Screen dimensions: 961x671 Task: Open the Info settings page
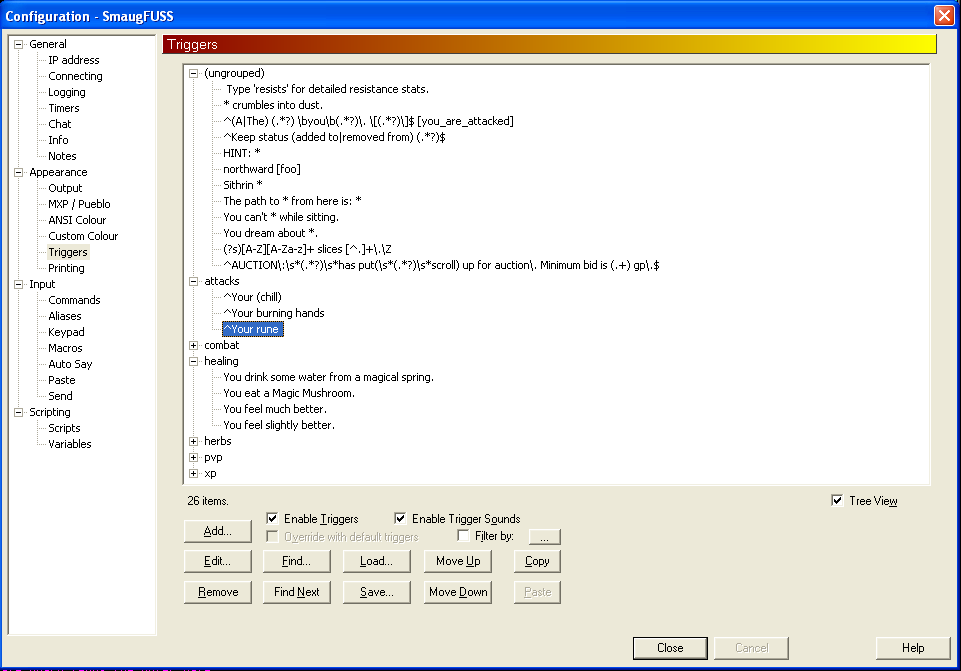click(58, 140)
